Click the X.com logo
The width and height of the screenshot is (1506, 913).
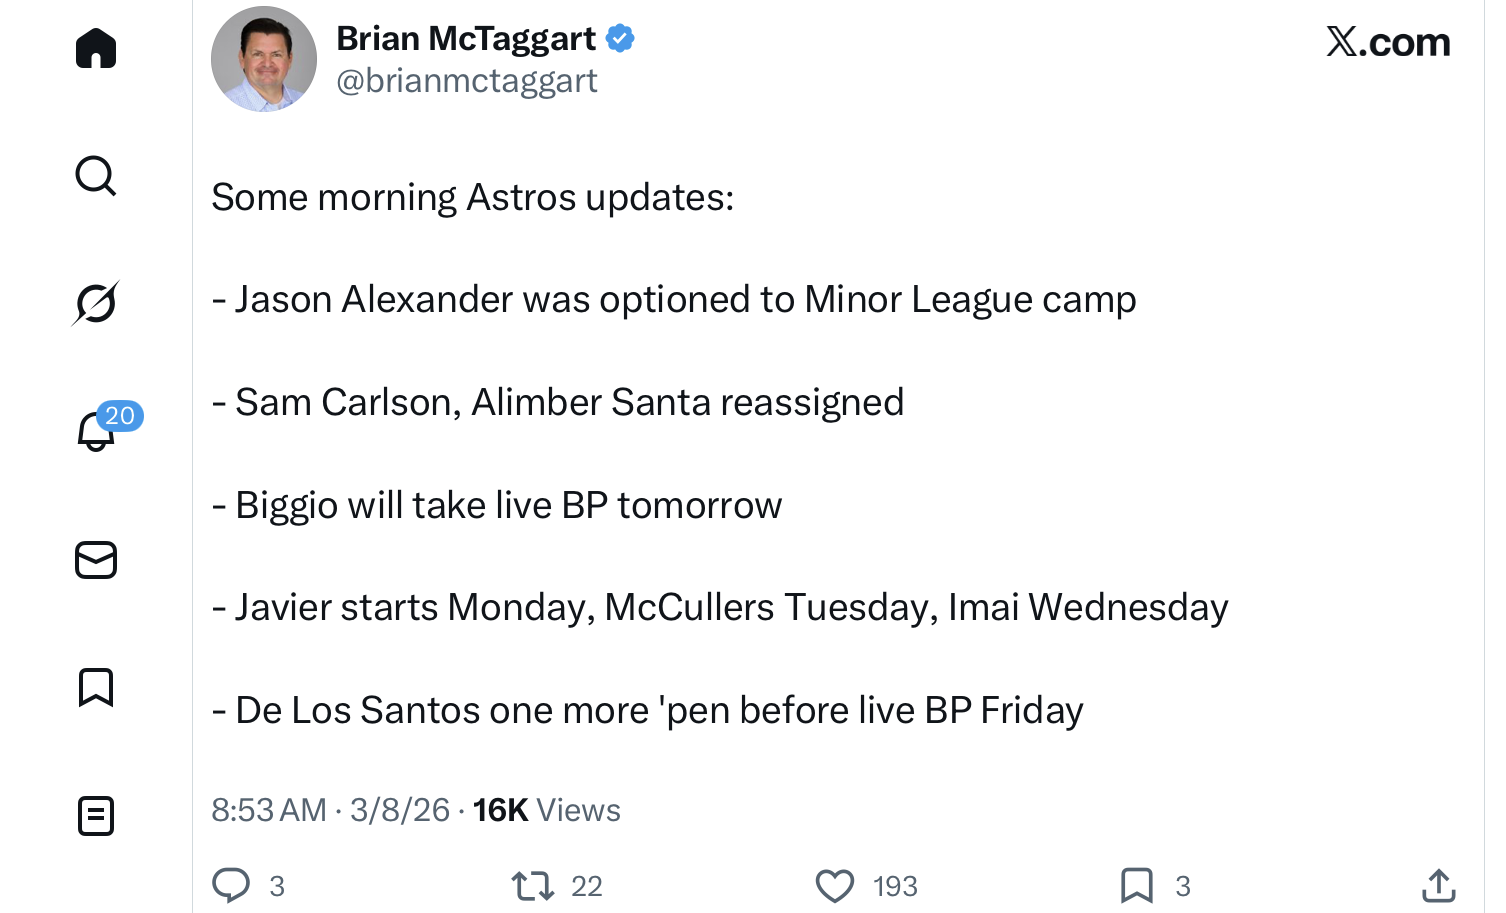click(x=1388, y=42)
